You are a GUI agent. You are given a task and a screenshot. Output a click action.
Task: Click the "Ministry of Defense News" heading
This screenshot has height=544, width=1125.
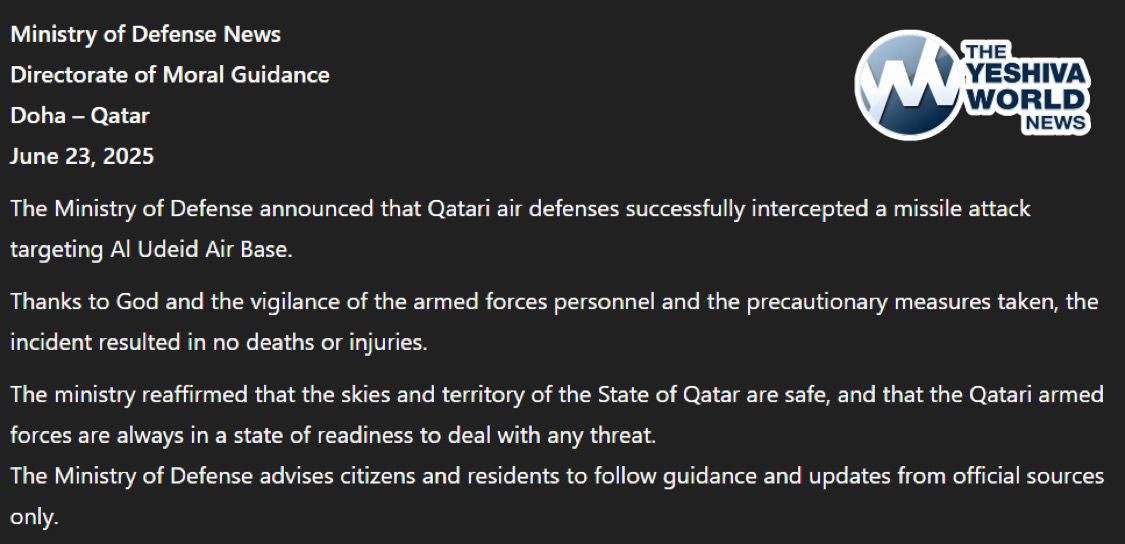tap(146, 34)
